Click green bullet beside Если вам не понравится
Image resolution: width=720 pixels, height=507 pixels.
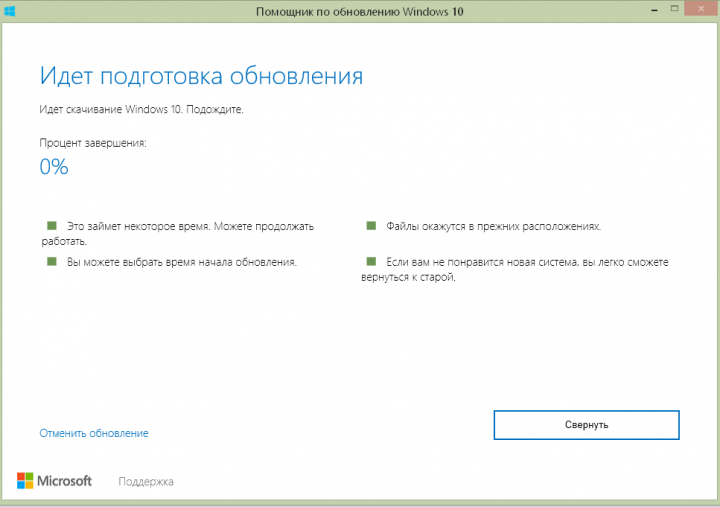pos(371,261)
